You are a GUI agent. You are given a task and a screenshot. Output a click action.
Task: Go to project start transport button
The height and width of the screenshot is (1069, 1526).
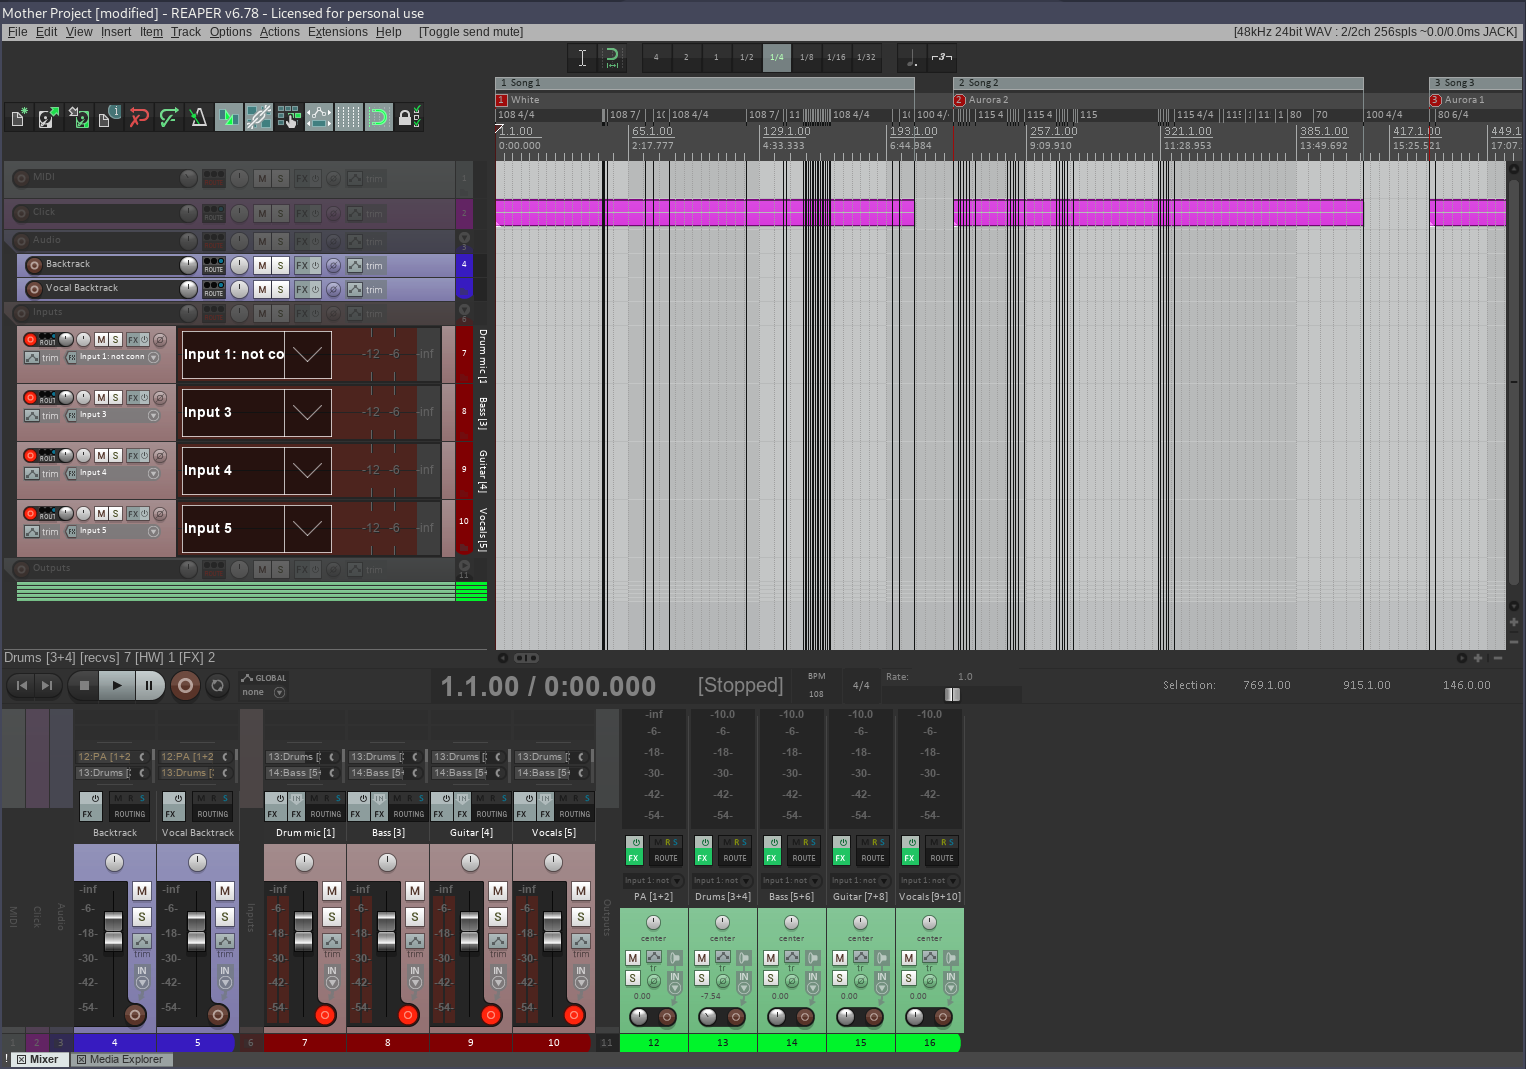(21, 685)
